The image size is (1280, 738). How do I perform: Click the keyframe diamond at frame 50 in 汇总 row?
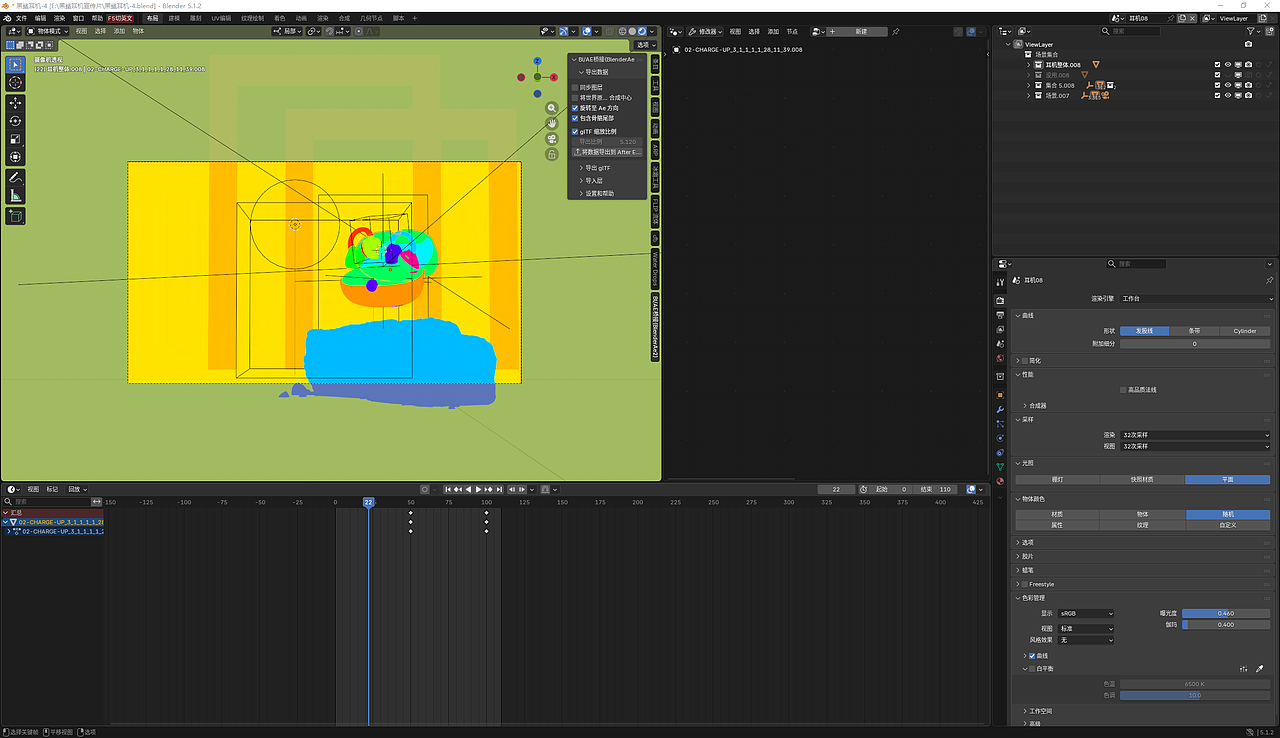(x=410, y=513)
